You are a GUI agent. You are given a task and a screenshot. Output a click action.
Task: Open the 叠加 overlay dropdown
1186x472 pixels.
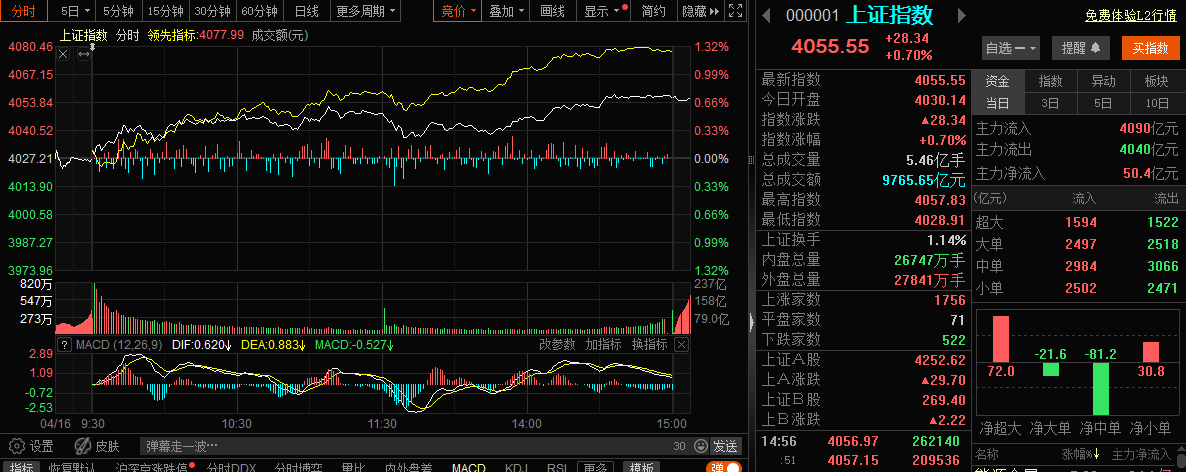pos(507,11)
